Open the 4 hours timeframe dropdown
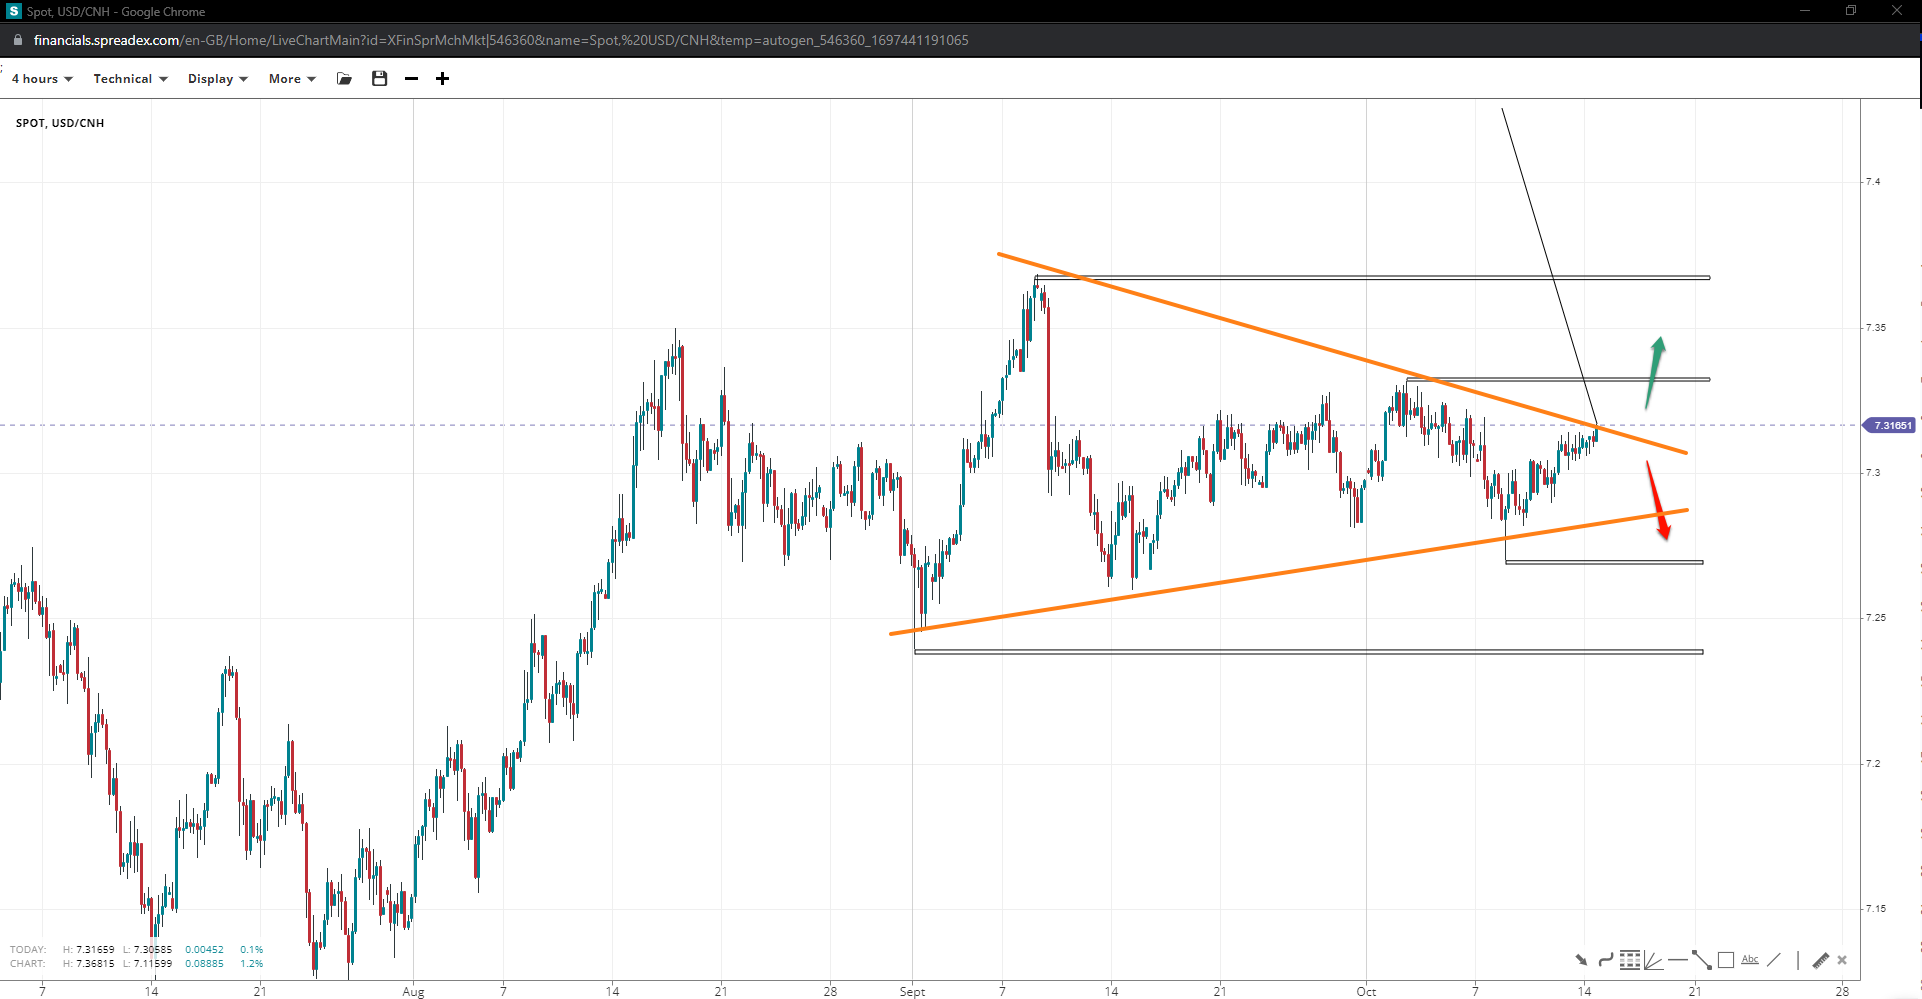The height and width of the screenshot is (999, 1922). point(42,79)
